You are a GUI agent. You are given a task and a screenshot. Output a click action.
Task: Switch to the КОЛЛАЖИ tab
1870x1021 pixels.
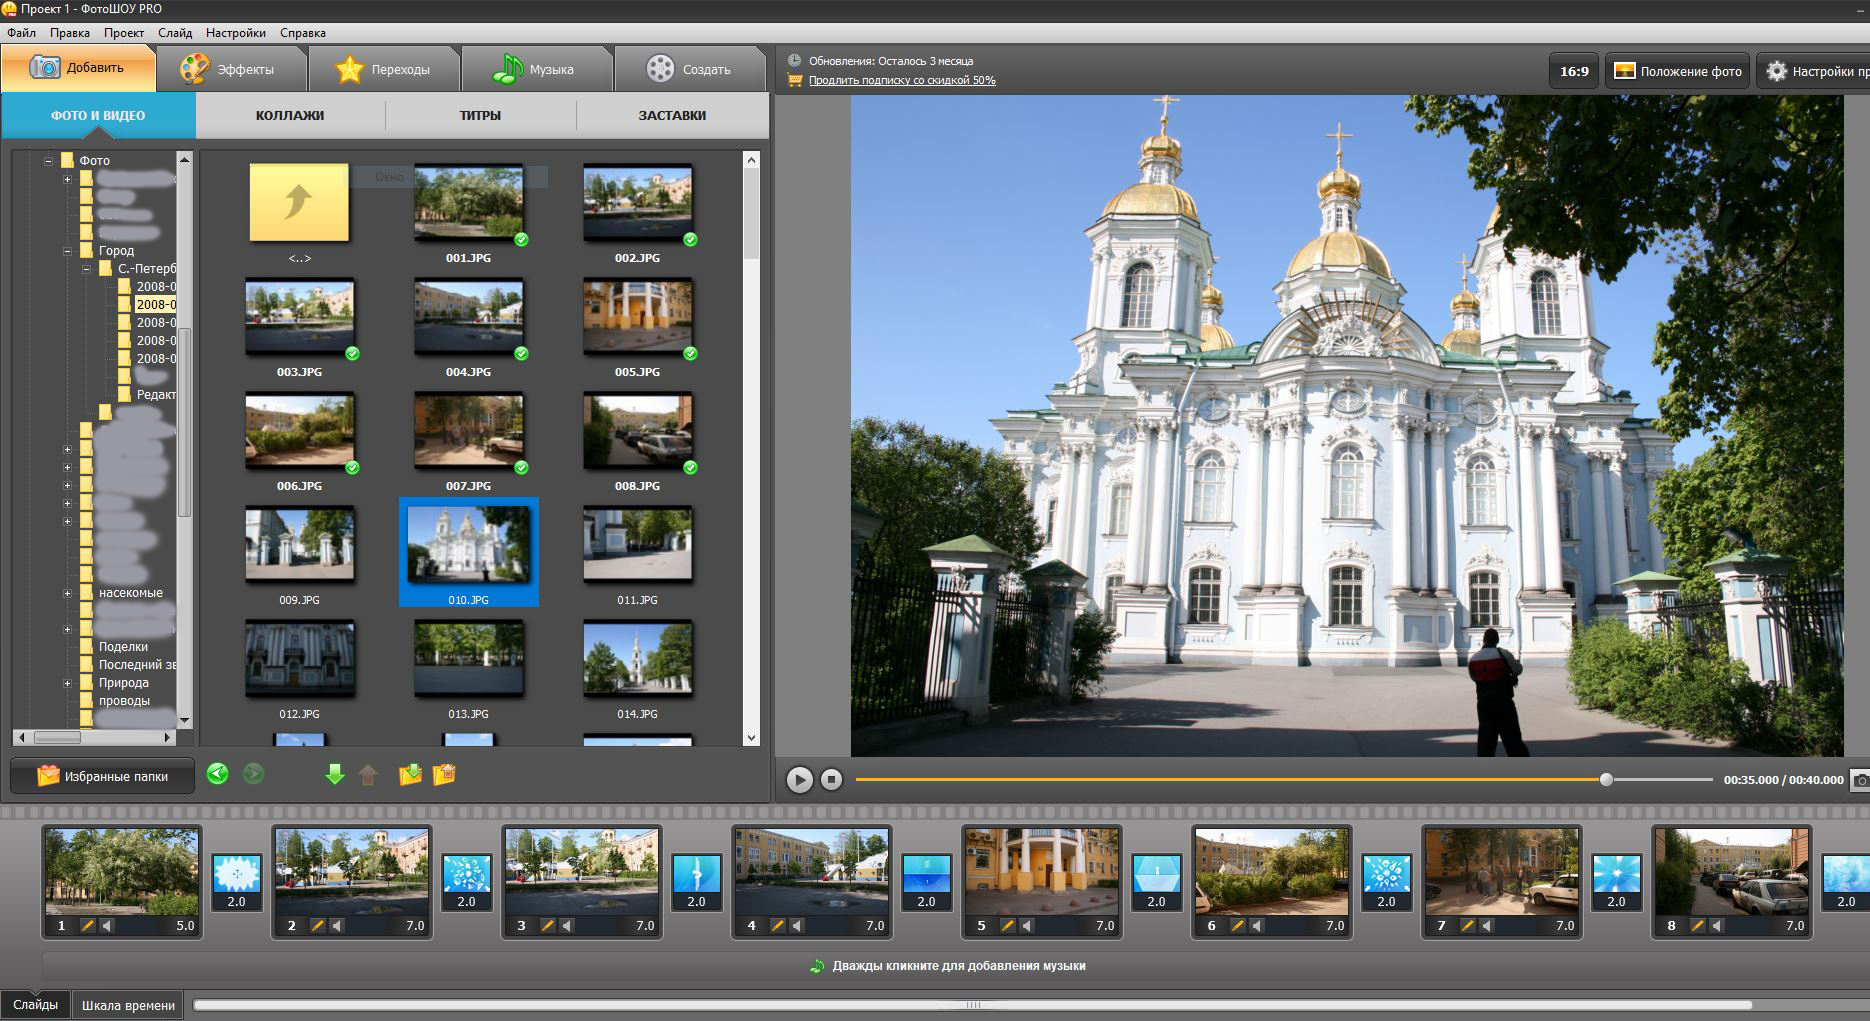click(289, 115)
